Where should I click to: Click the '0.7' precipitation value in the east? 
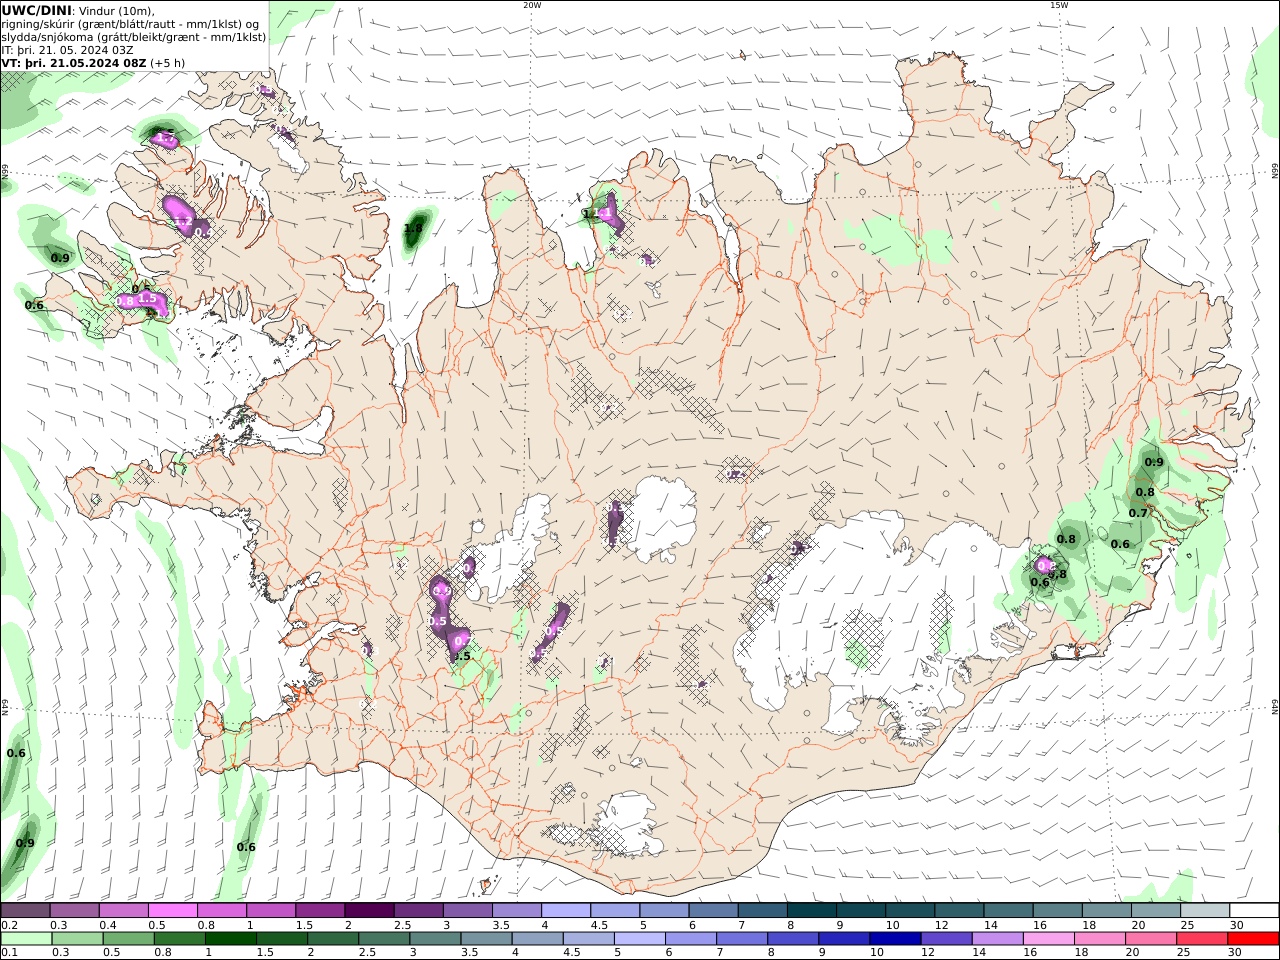pyautogui.click(x=1138, y=513)
